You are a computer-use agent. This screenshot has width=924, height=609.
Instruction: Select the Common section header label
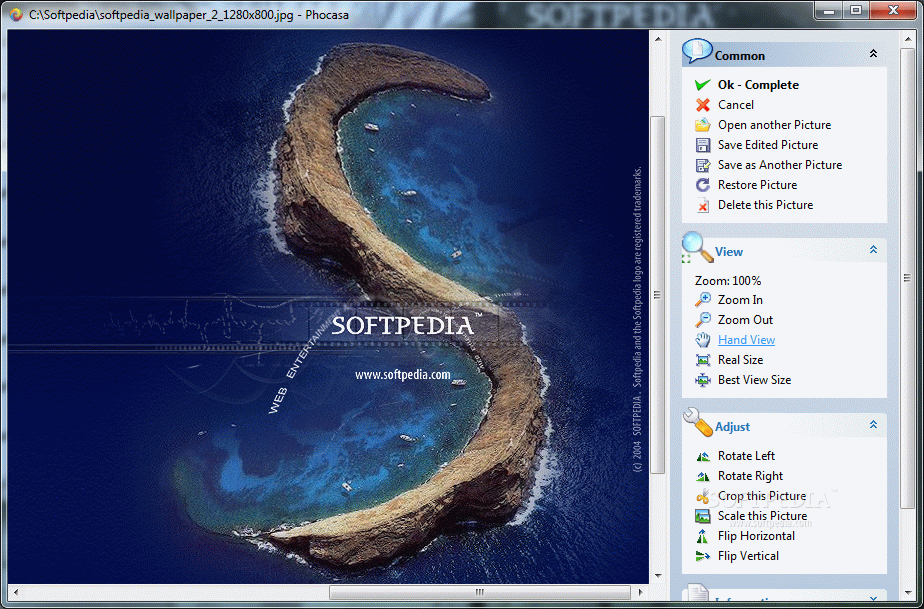click(x=740, y=56)
